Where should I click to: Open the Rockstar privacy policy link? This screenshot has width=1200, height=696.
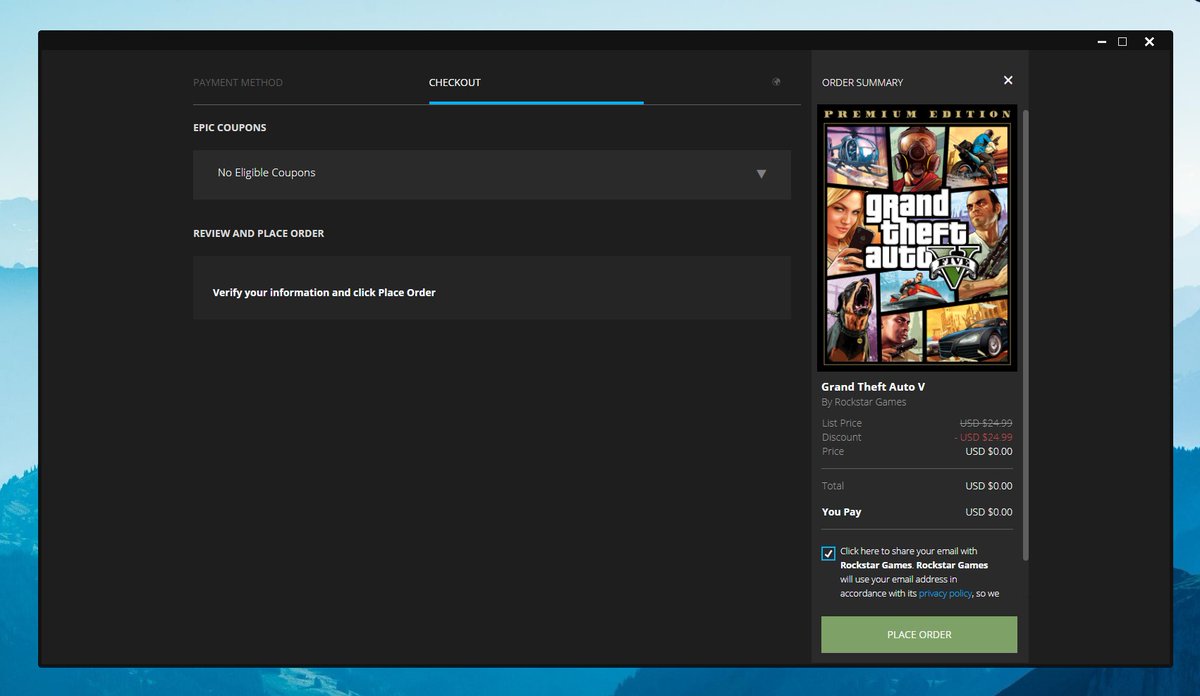[945, 593]
